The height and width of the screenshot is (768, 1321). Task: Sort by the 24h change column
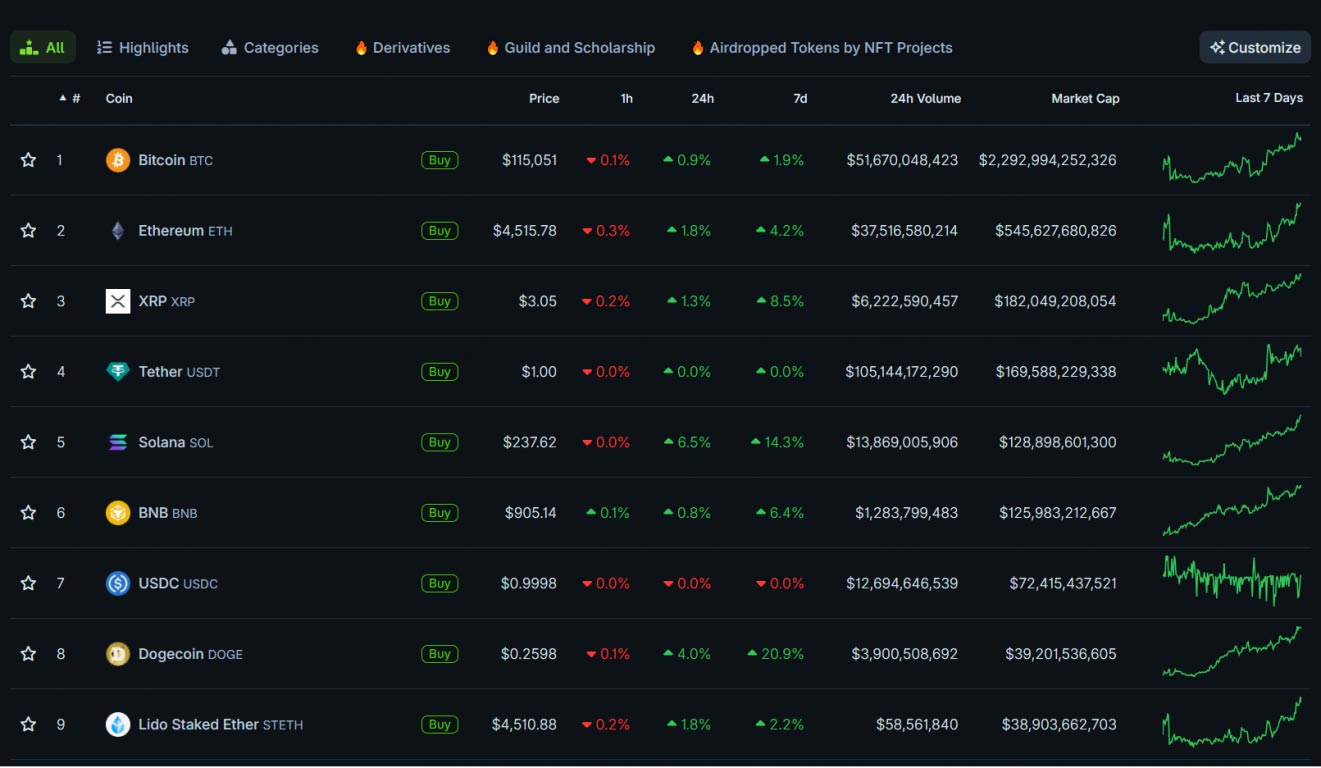703,98
